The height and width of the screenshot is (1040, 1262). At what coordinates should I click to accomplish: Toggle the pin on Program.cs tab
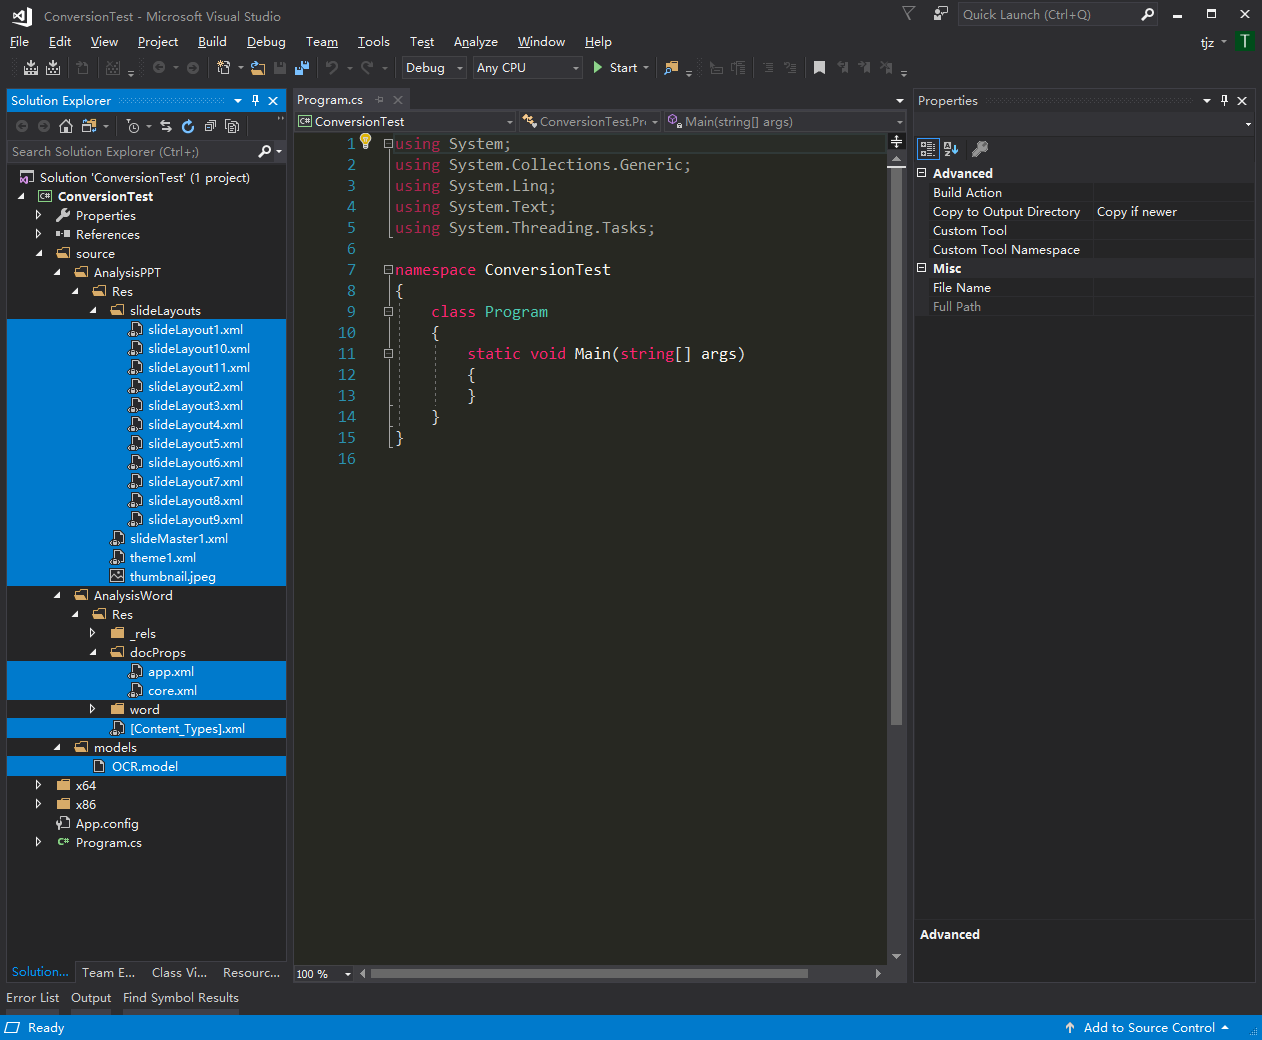coord(379,100)
